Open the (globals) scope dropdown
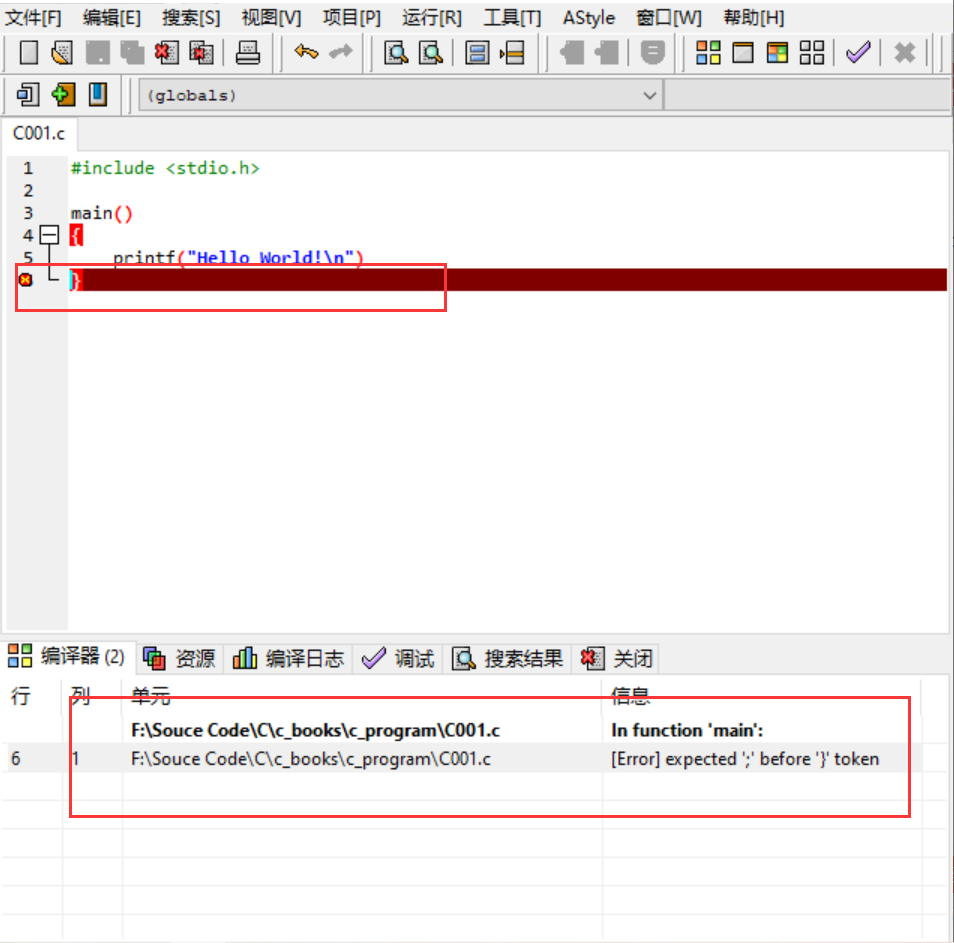Viewport: 954px width, 943px height. pyautogui.click(x=400, y=96)
